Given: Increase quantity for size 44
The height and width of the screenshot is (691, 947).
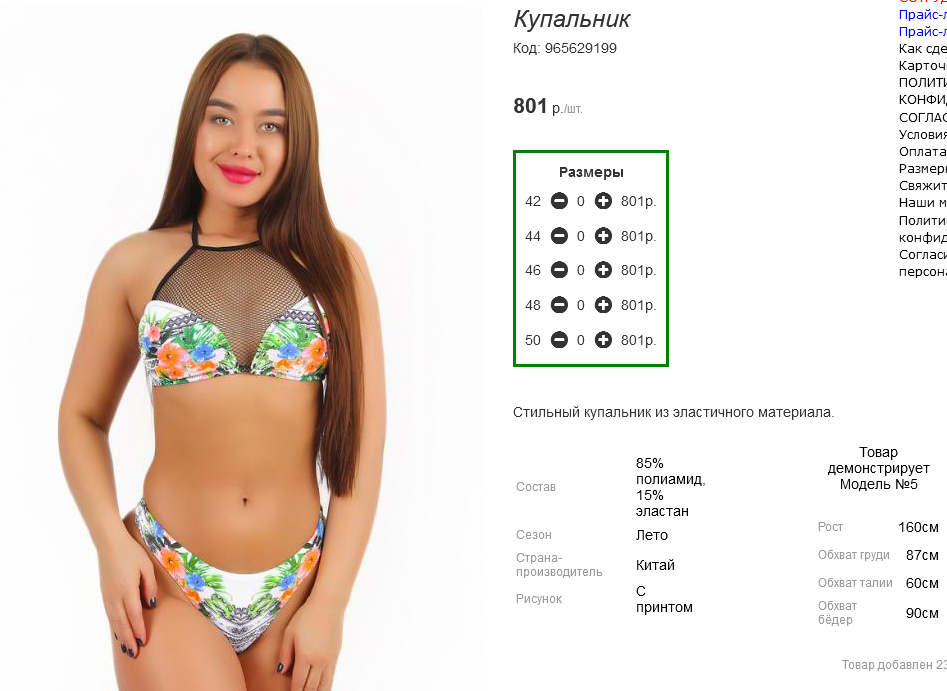Looking at the screenshot, I should tap(603, 236).
